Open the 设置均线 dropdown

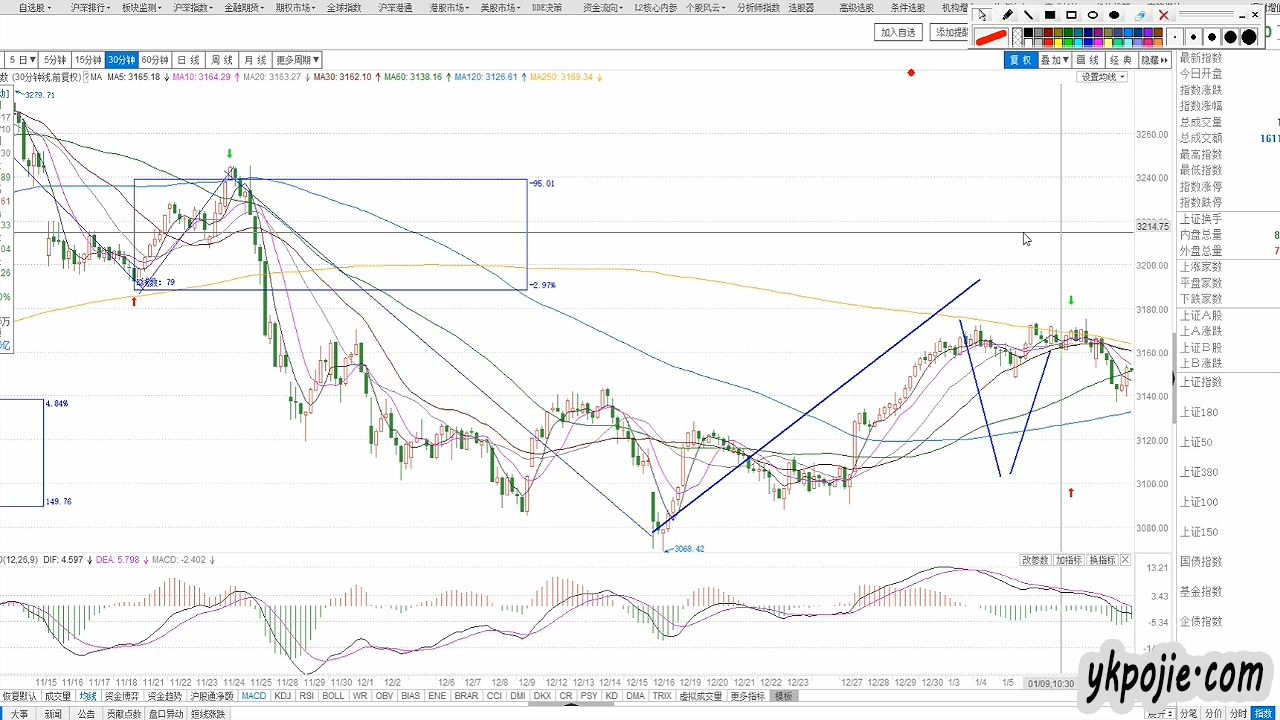(x=1103, y=77)
